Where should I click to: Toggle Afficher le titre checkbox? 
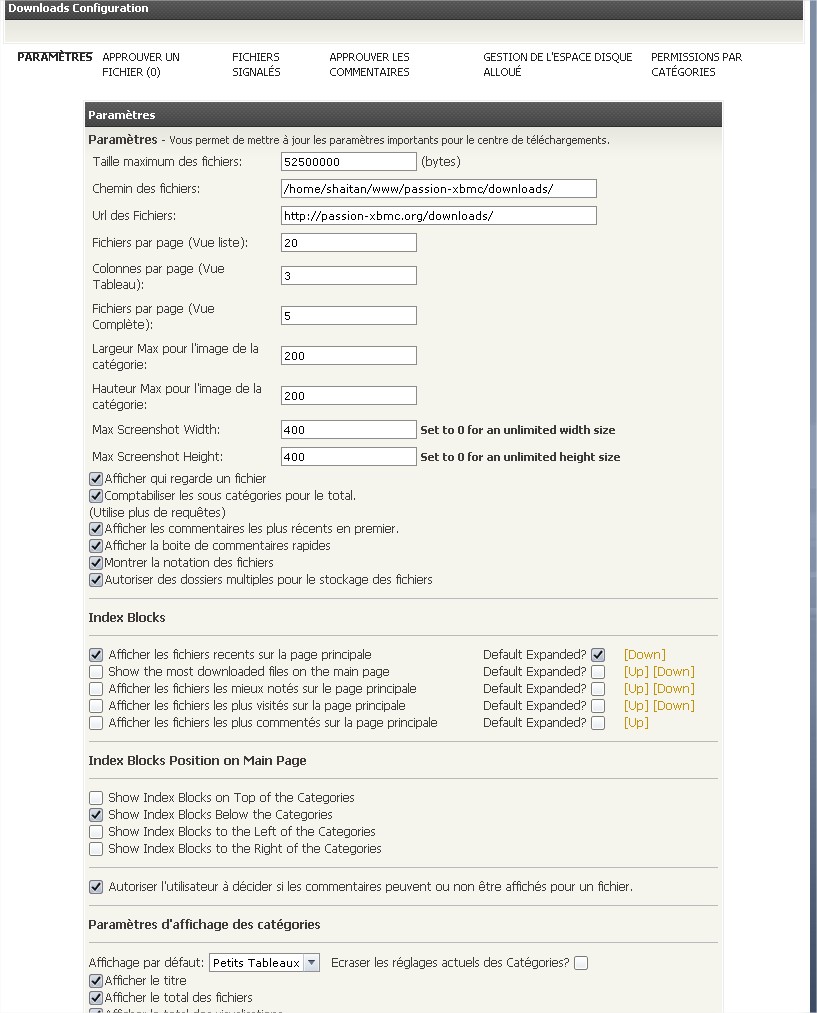point(96,981)
